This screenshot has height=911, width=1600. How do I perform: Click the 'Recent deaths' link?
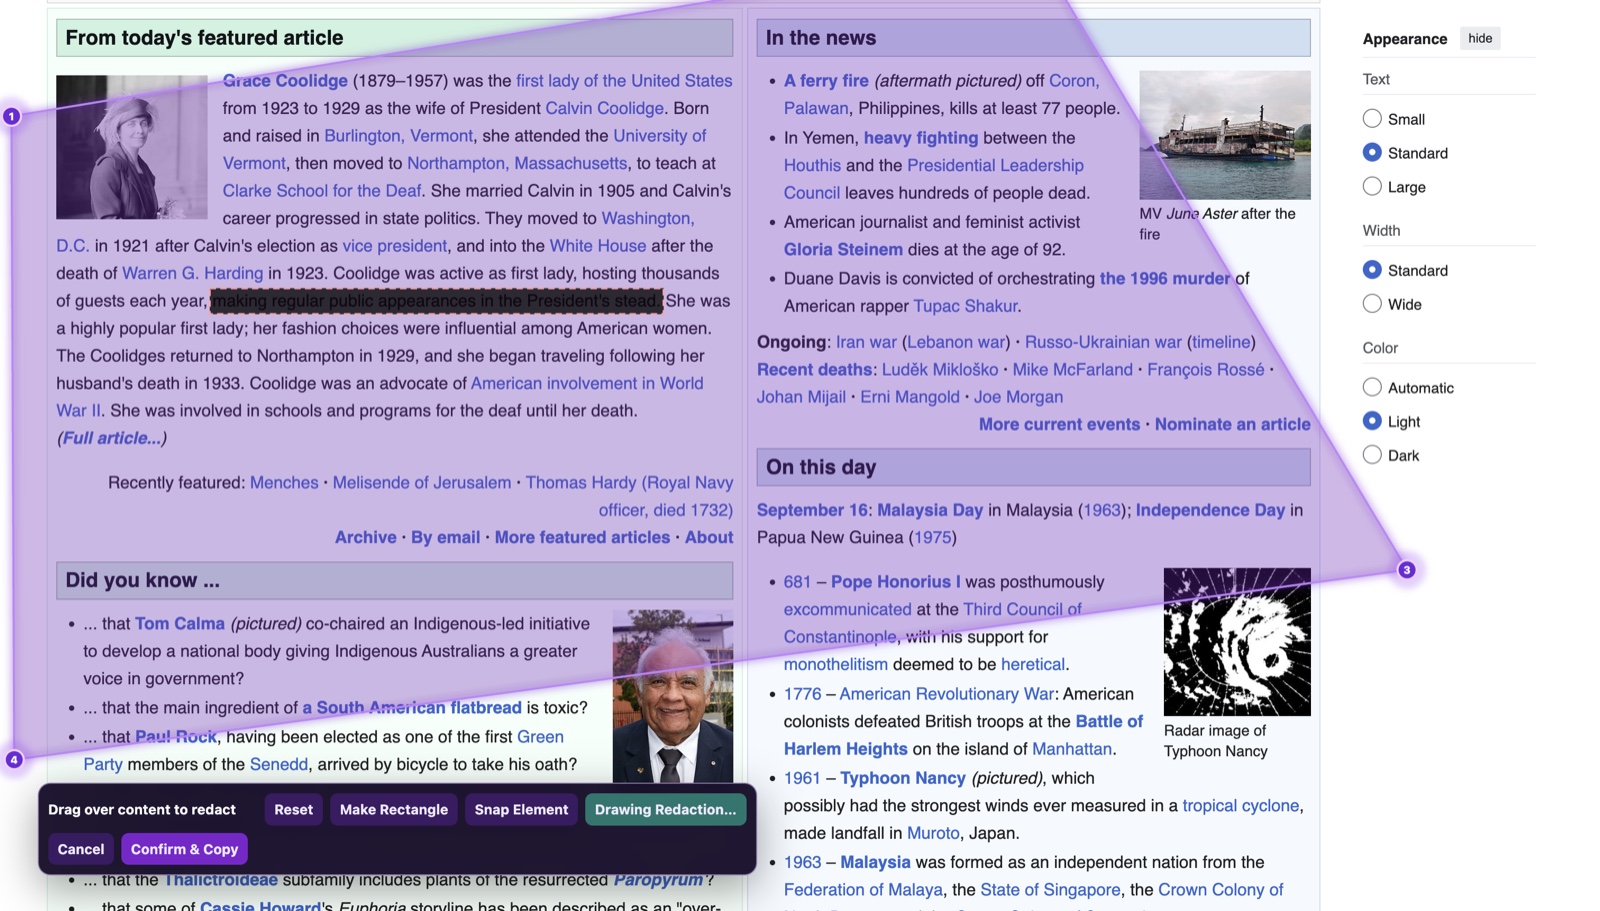point(814,370)
